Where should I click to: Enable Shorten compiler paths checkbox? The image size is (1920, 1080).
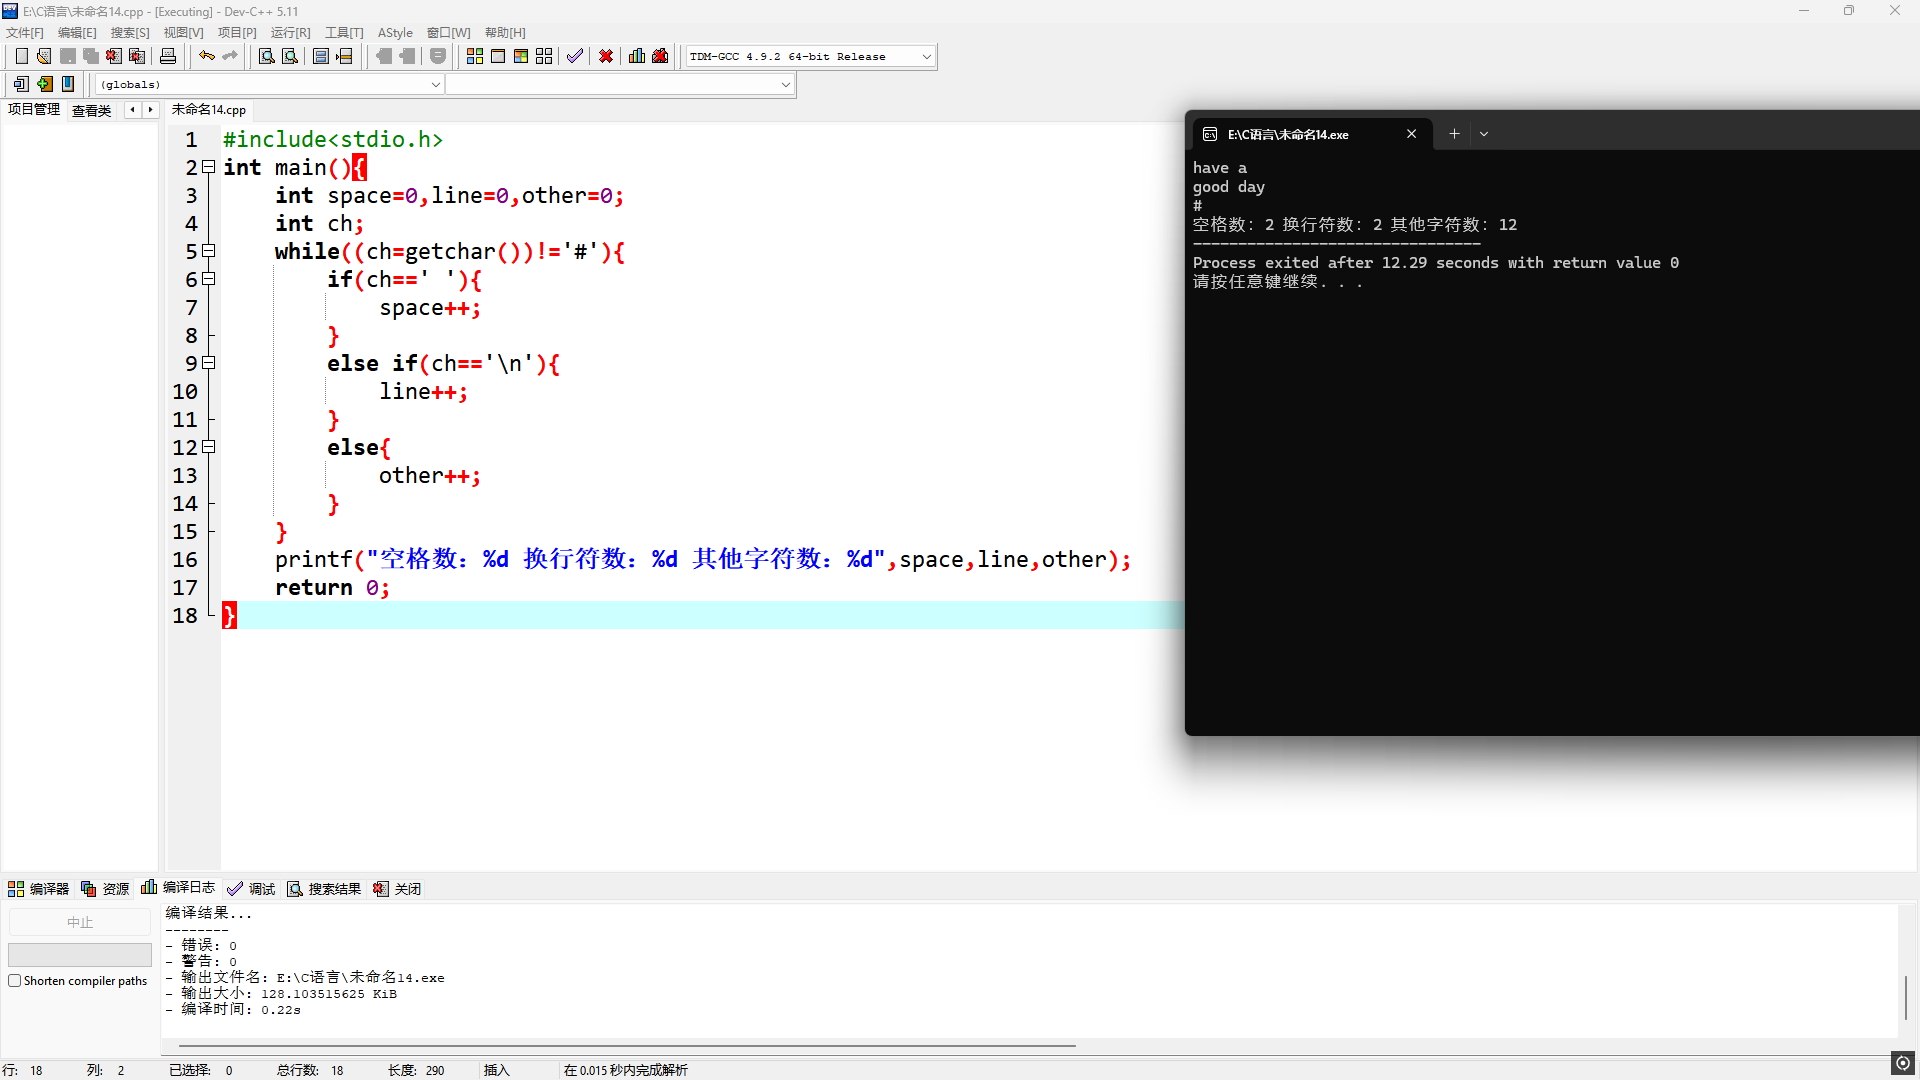click(15, 981)
